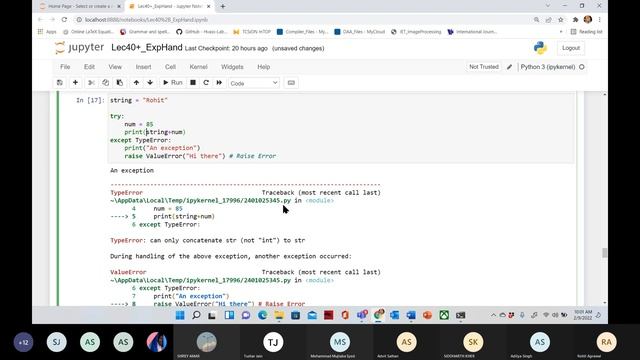Open the Help menu
The height and width of the screenshot is (360, 640).
[264, 67]
